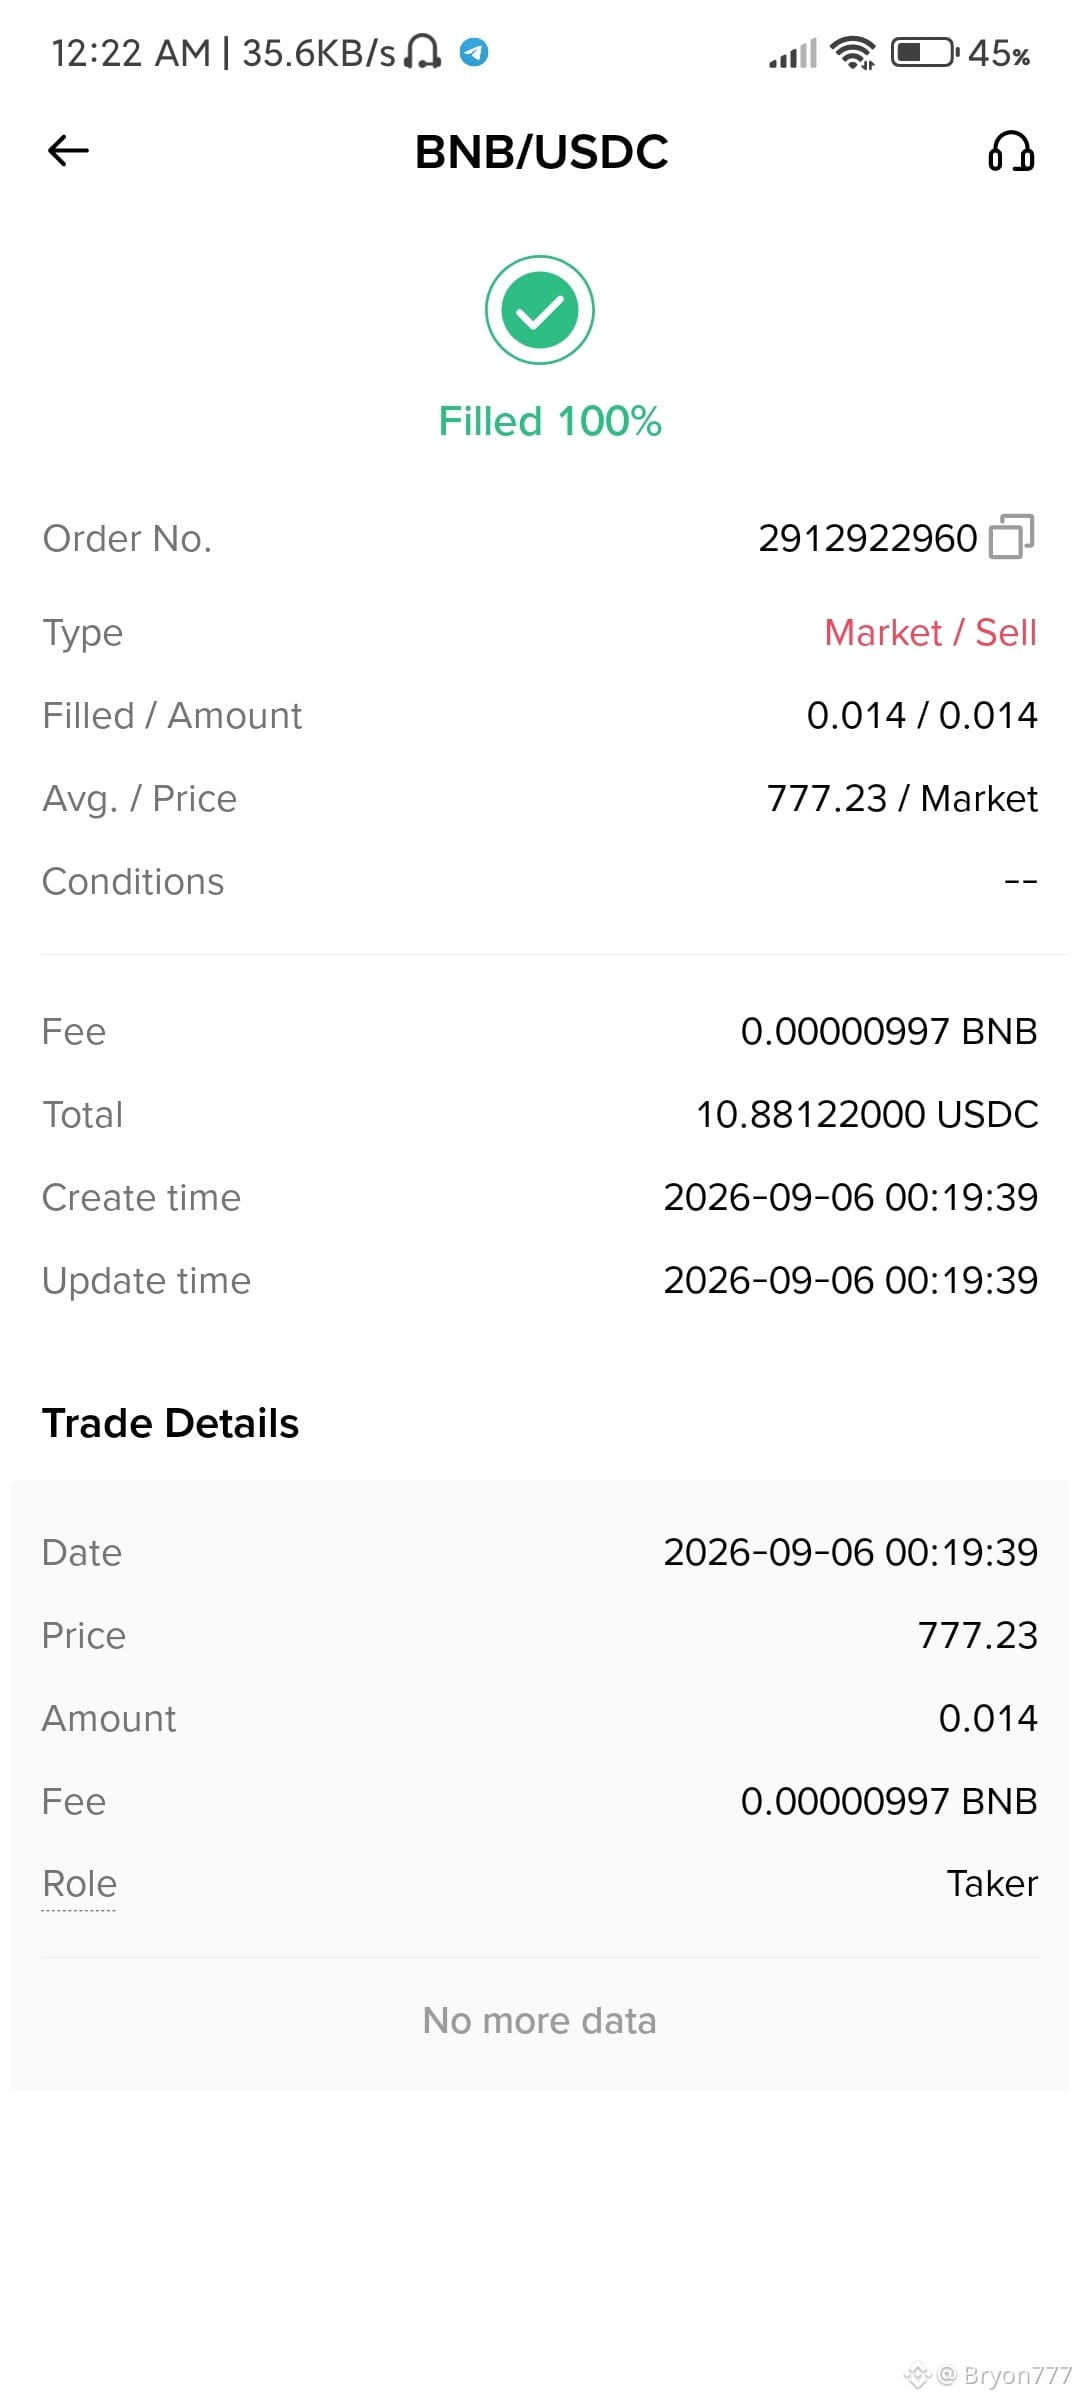The image size is (1080, 2400).
Task: Tap the Telegram notification icon in status bar
Action: tap(474, 52)
